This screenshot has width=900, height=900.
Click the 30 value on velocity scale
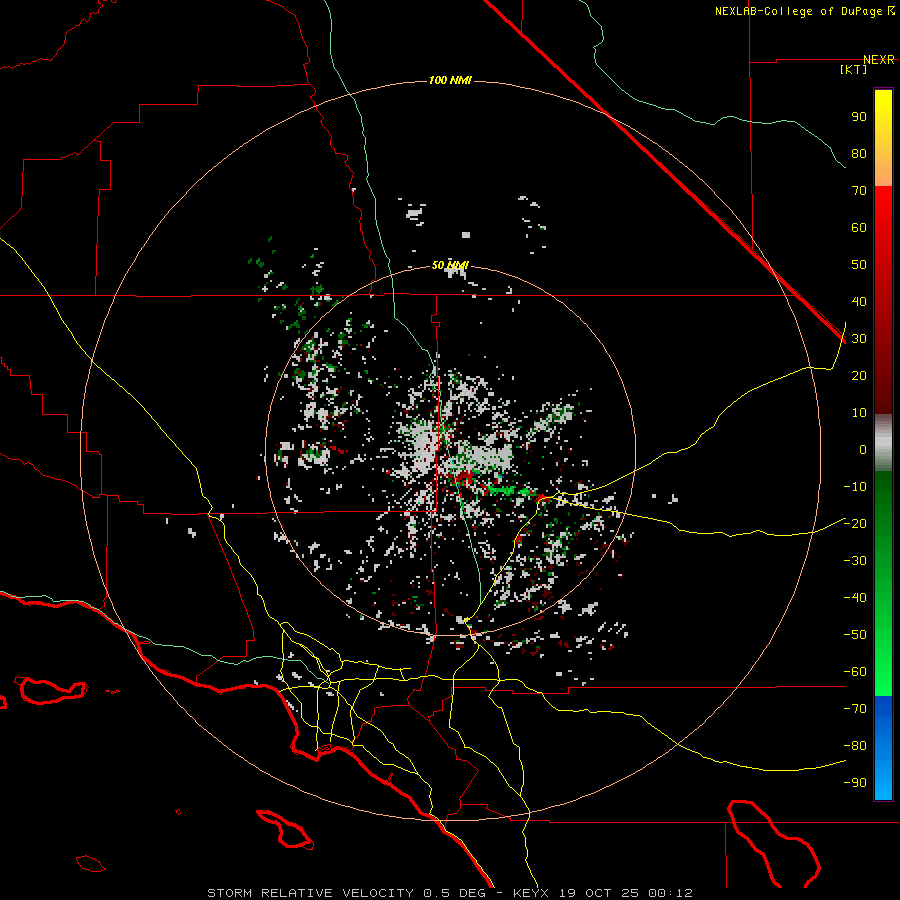859,339
